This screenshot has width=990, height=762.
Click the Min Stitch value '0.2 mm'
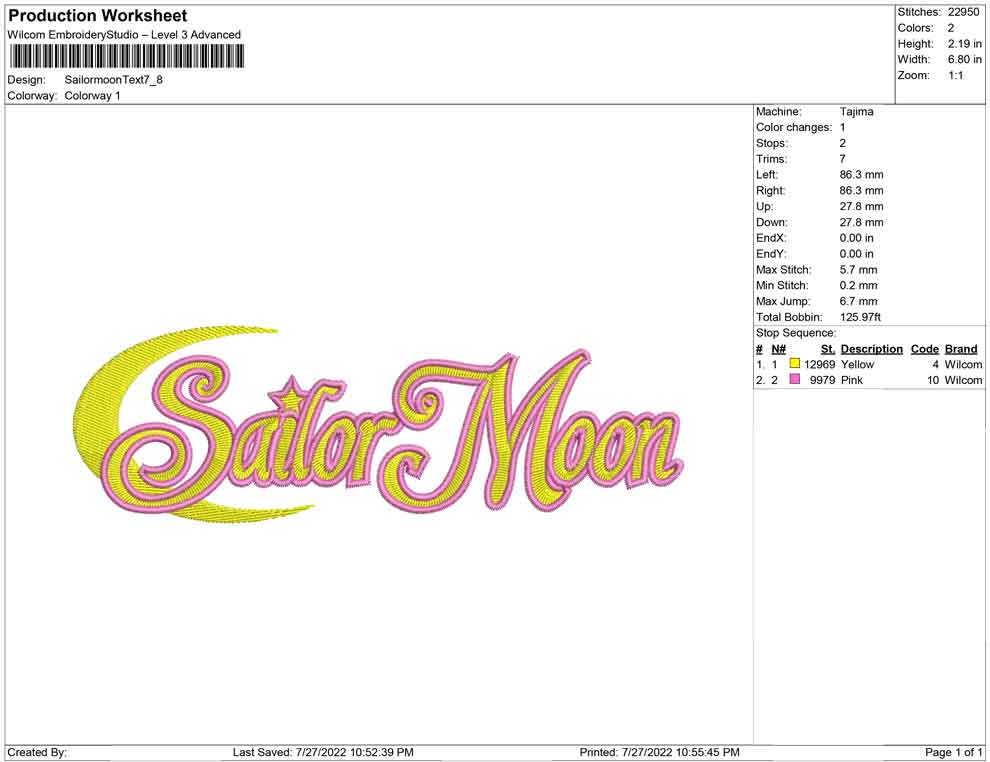coord(859,285)
